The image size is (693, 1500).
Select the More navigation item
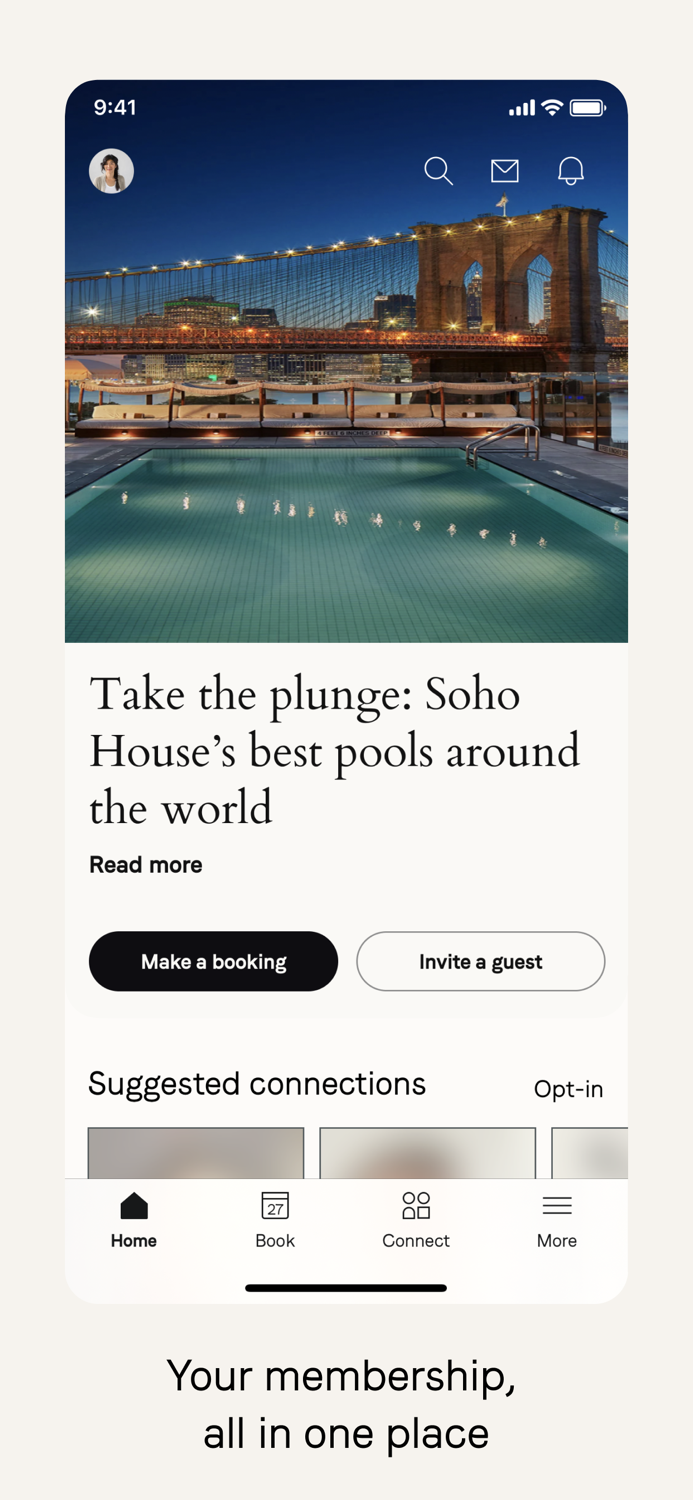click(x=557, y=1220)
